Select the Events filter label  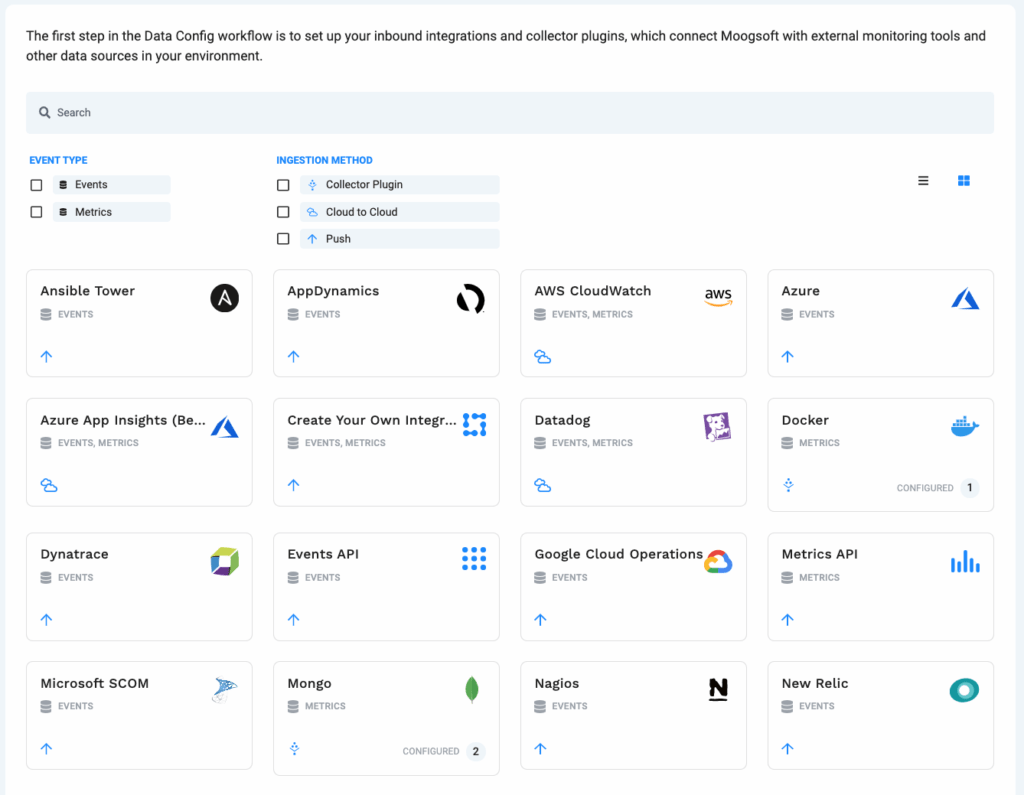[x=112, y=185]
